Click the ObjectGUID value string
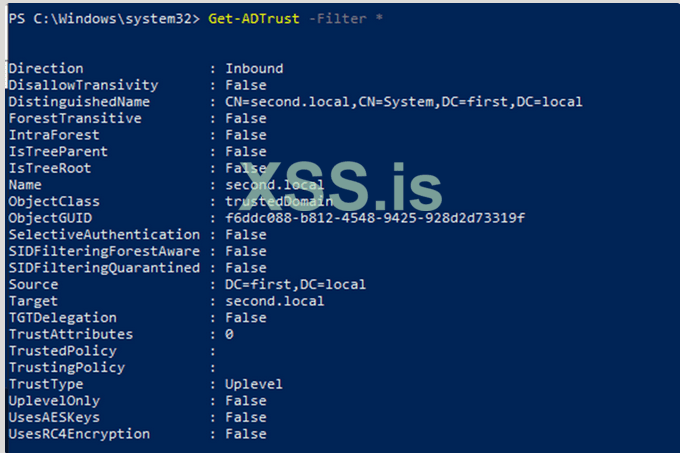 point(375,218)
